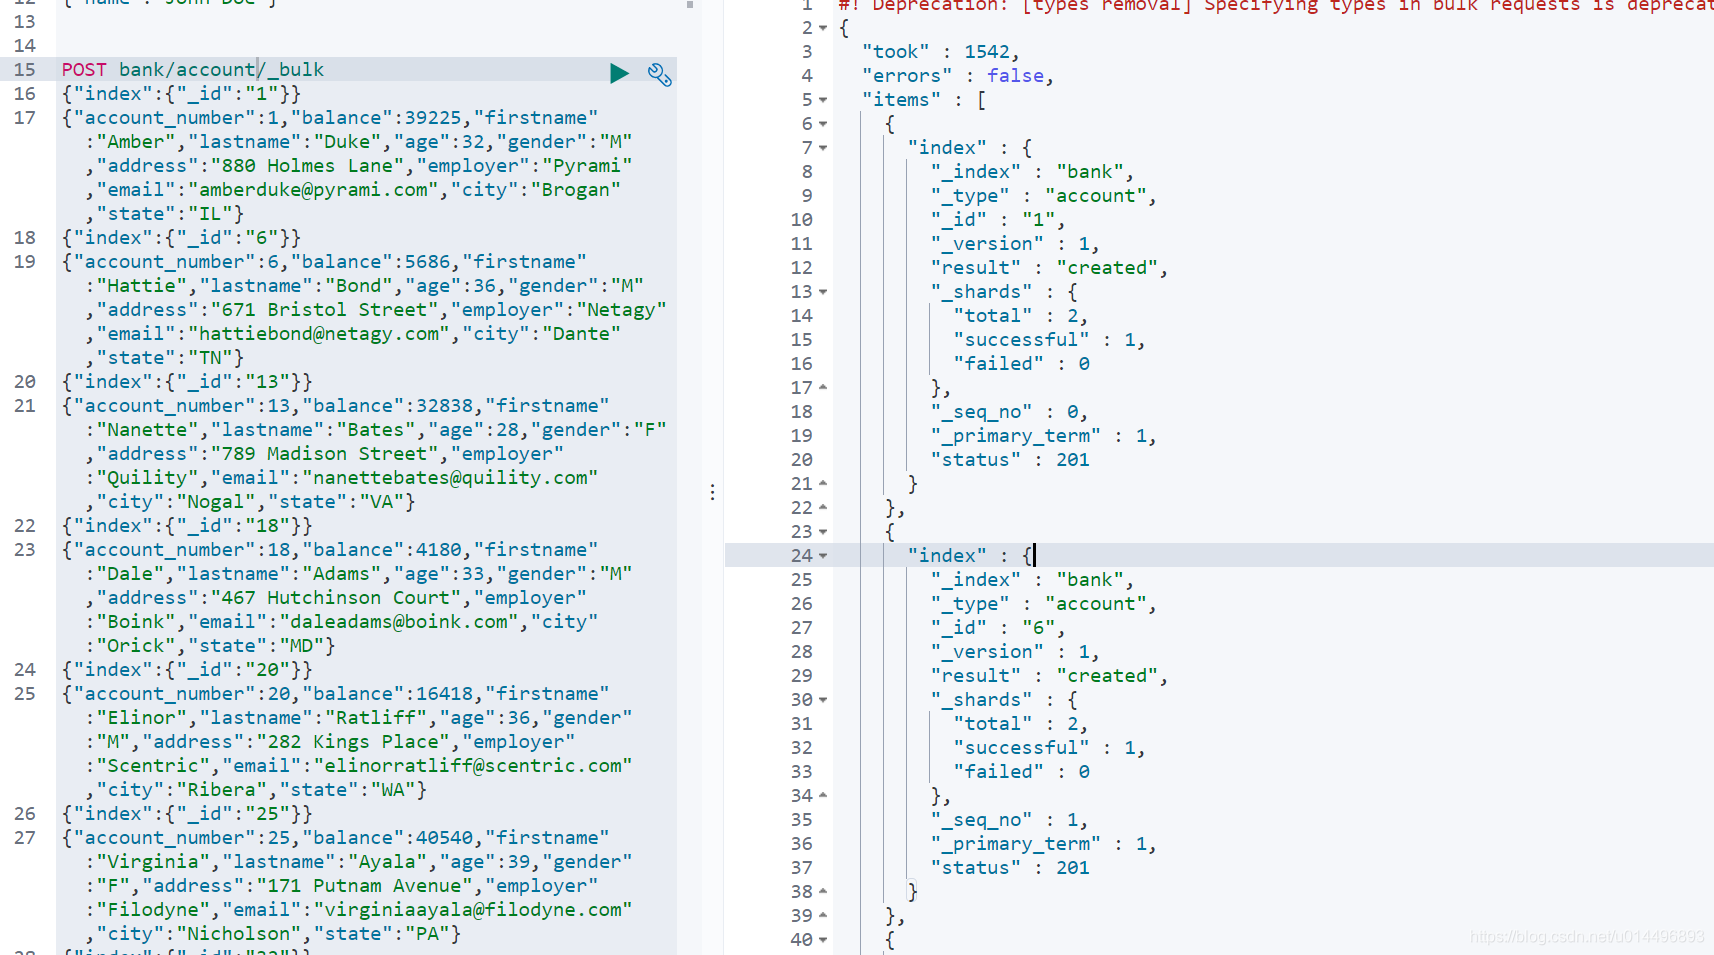The height and width of the screenshot is (955, 1714).
Task: Collapse the "_shards" block at line 13
Action: [x=823, y=292]
